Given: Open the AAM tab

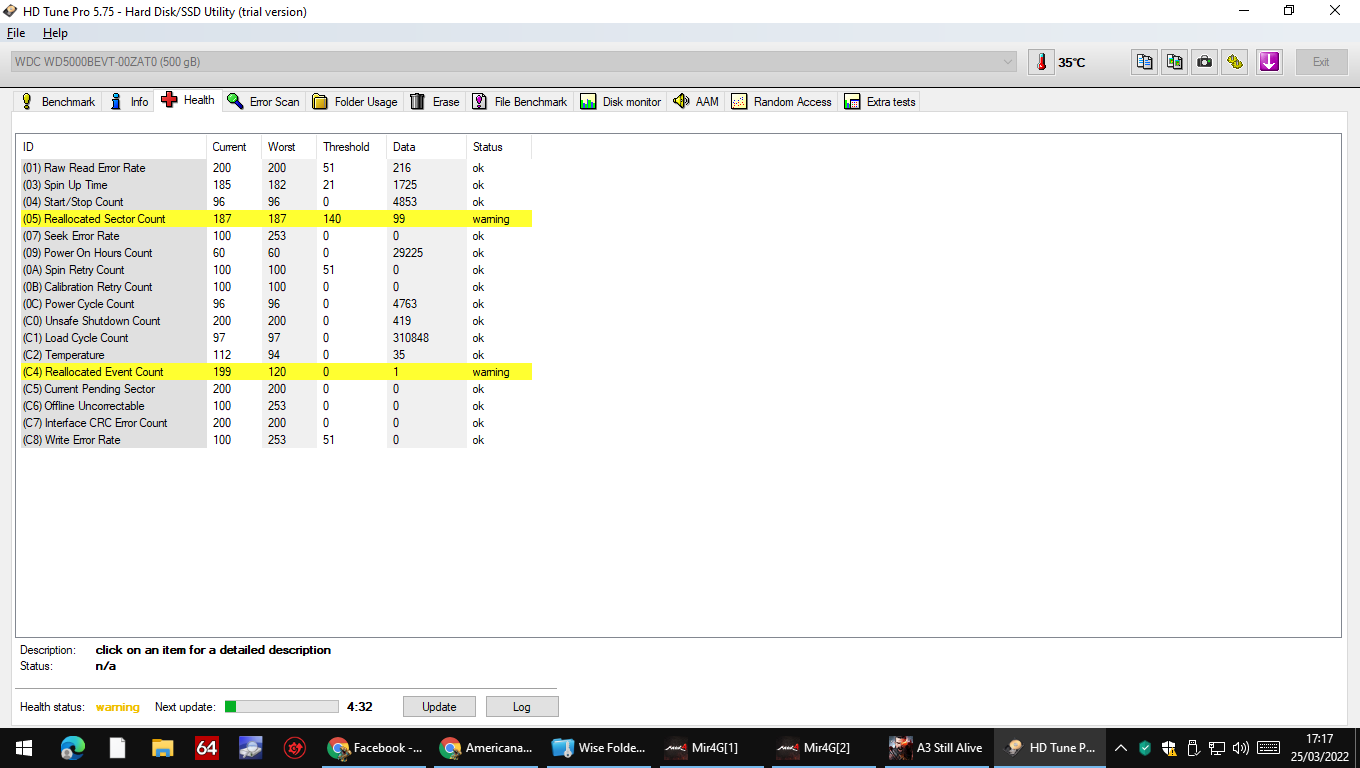Looking at the screenshot, I should click(x=696, y=102).
